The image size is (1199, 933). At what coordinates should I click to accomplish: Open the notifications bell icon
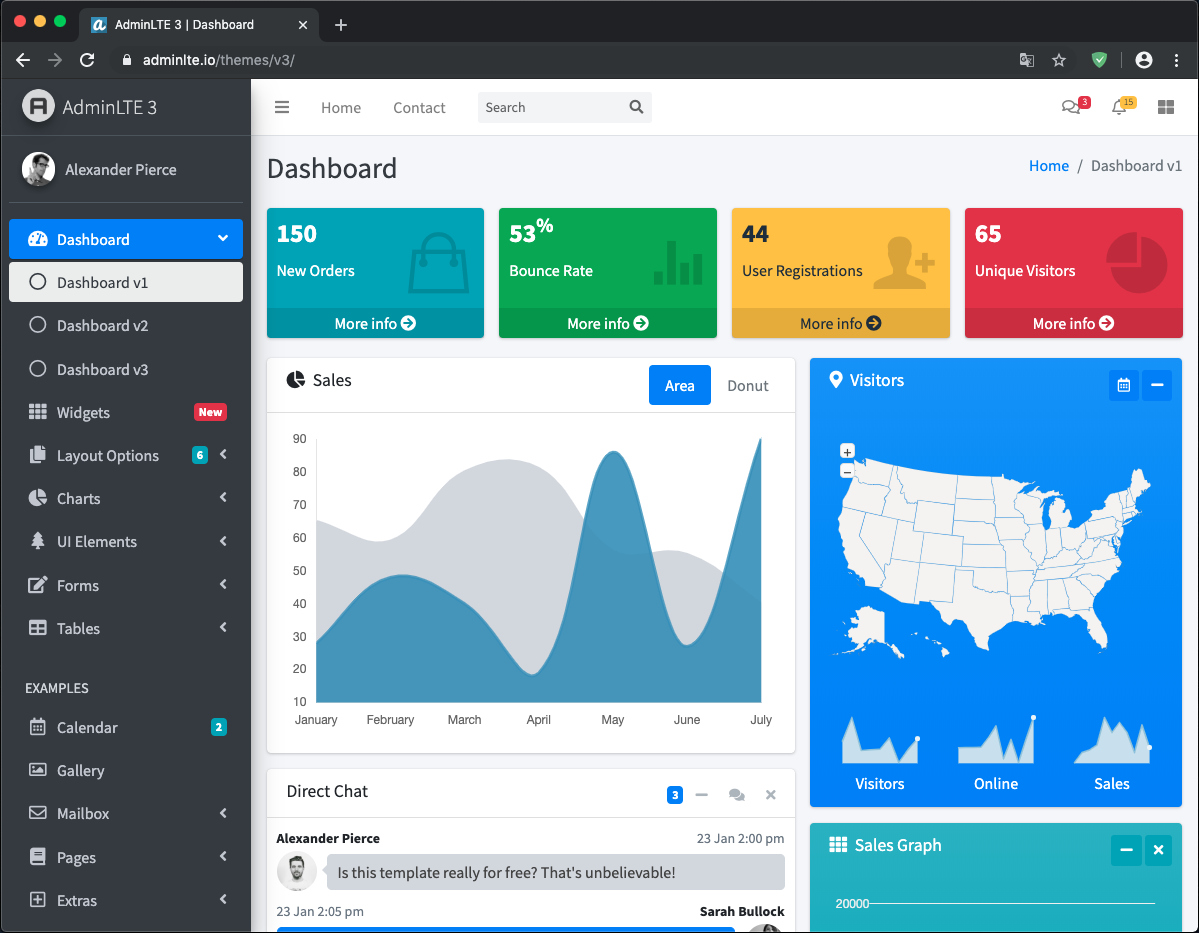(1119, 107)
